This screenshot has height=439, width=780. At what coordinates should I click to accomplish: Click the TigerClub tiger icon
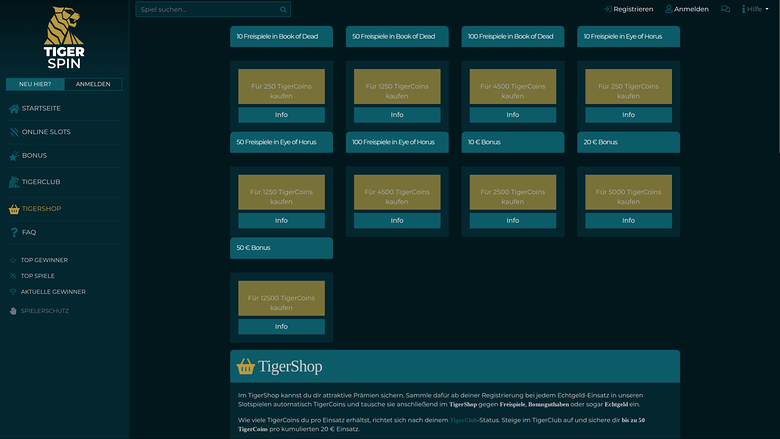14,182
